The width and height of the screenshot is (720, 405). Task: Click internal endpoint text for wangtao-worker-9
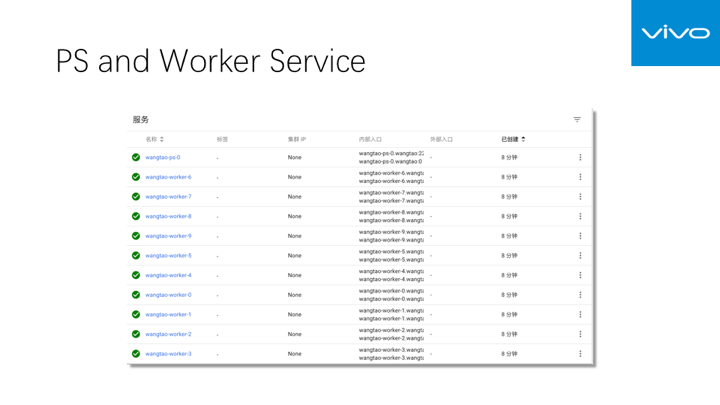[391, 236]
